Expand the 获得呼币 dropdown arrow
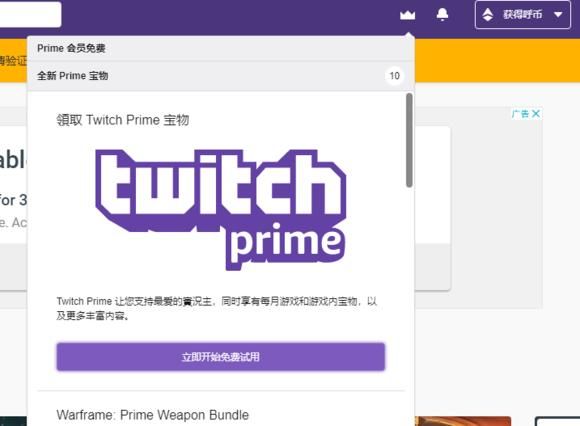This screenshot has height=426, width=580. click(x=558, y=15)
